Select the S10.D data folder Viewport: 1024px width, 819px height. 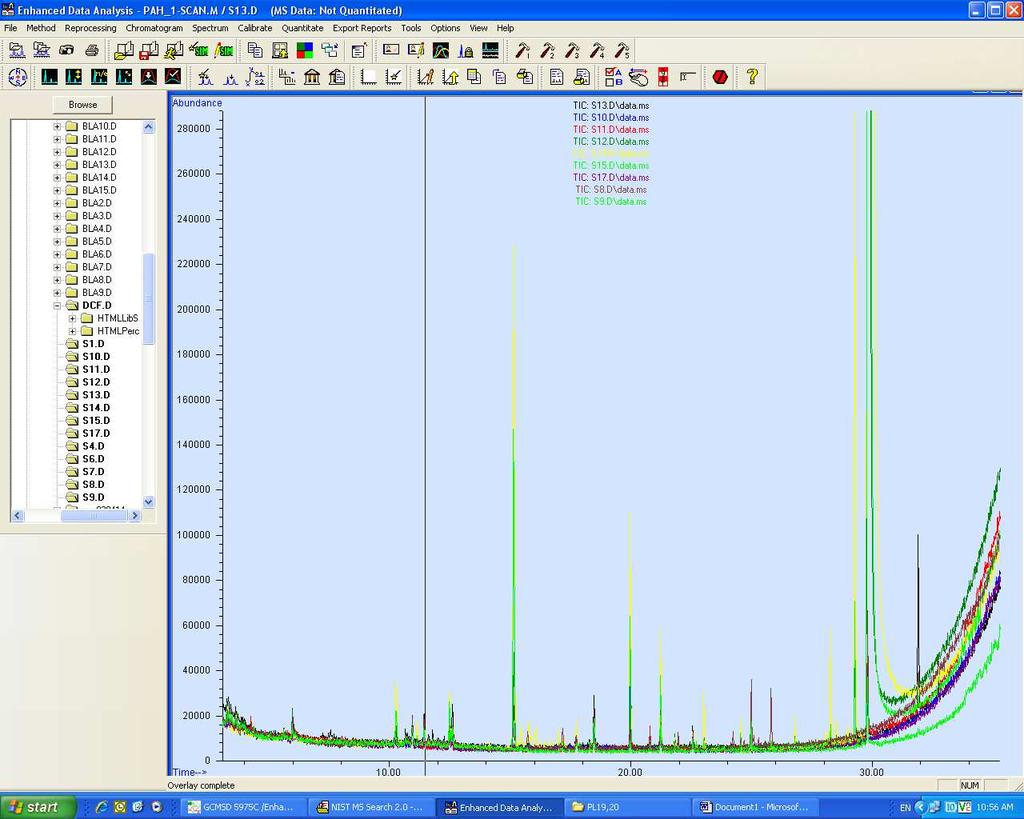pyautogui.click(x=95, y=357)
